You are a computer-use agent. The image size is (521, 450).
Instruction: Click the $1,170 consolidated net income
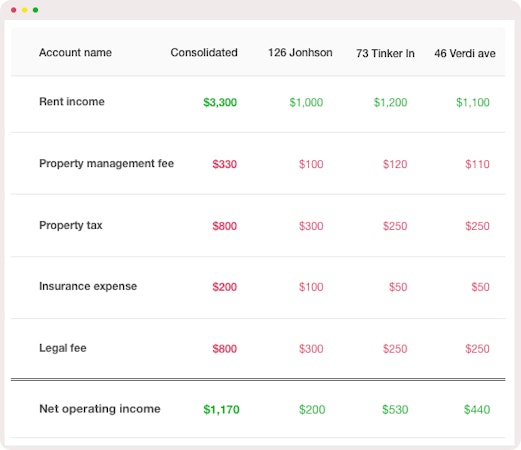(x=221, y=410)
